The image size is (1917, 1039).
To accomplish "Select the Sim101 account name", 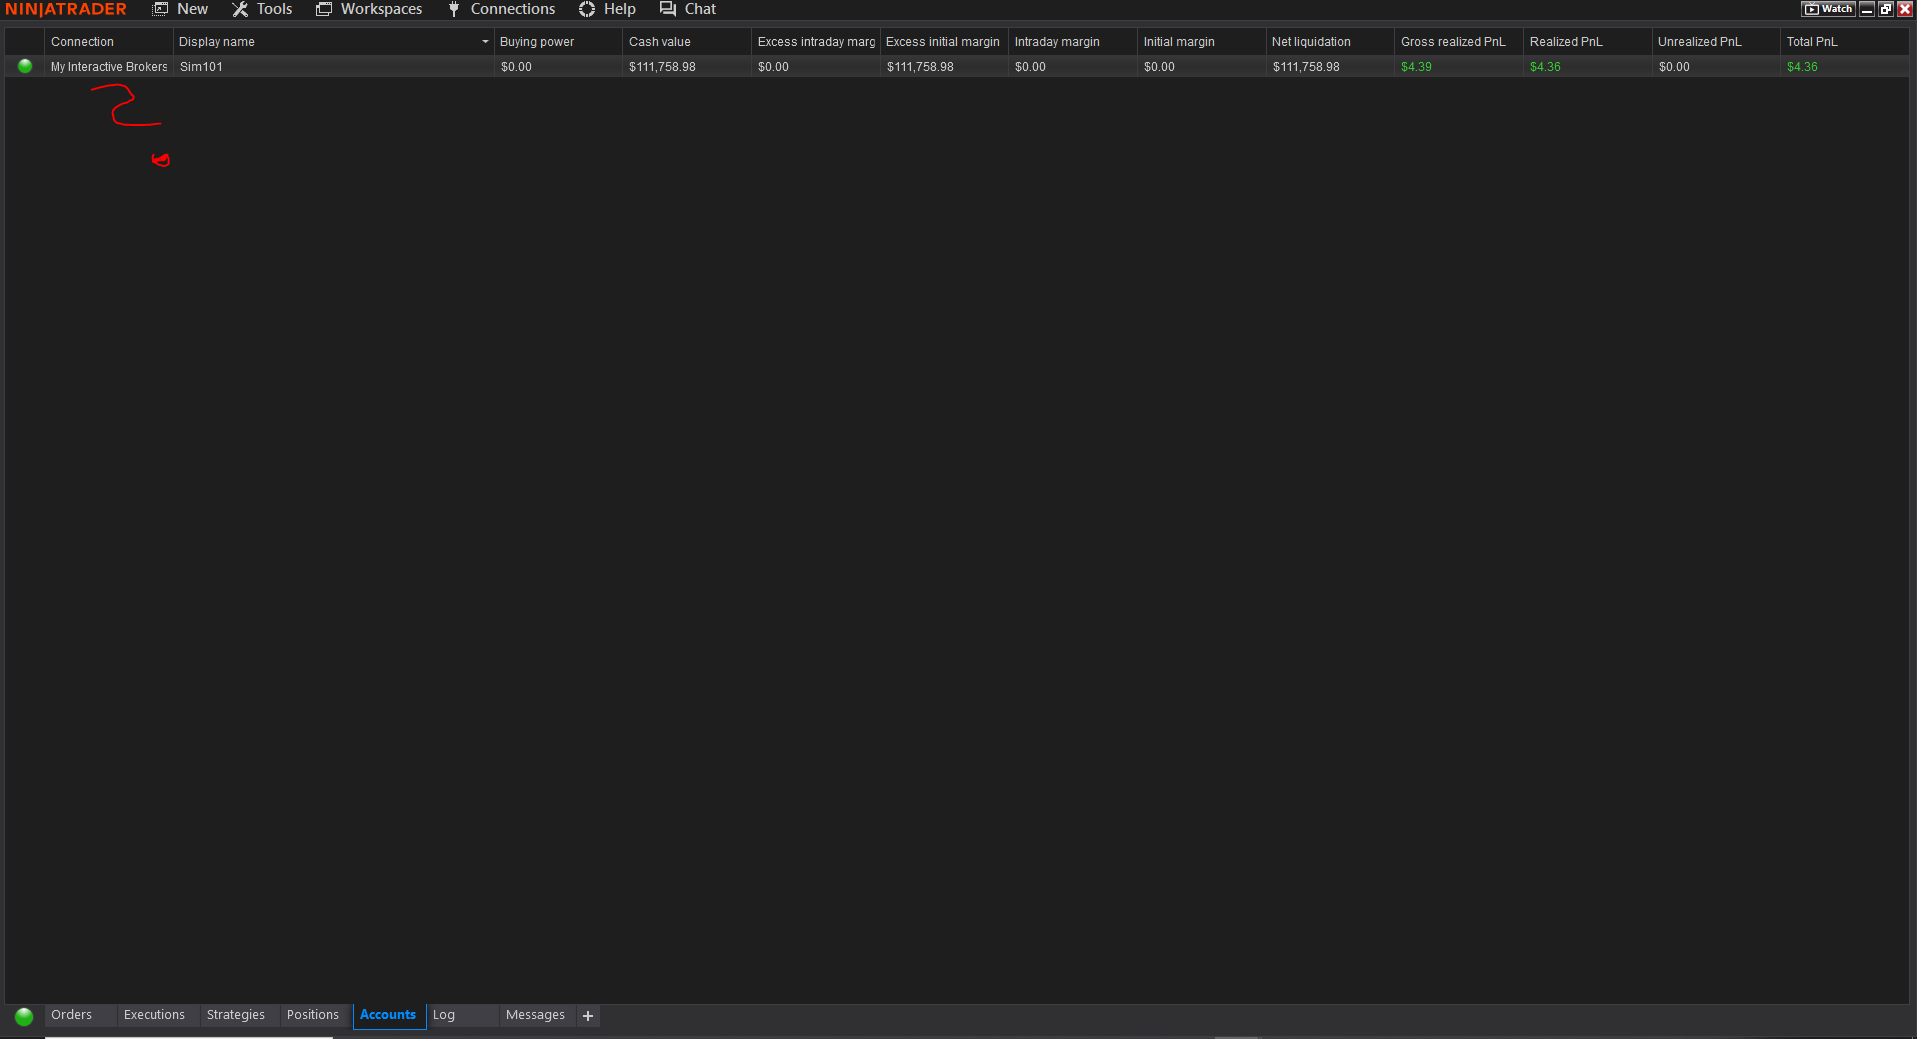I will pyautogui.click(x=201, y=67).
